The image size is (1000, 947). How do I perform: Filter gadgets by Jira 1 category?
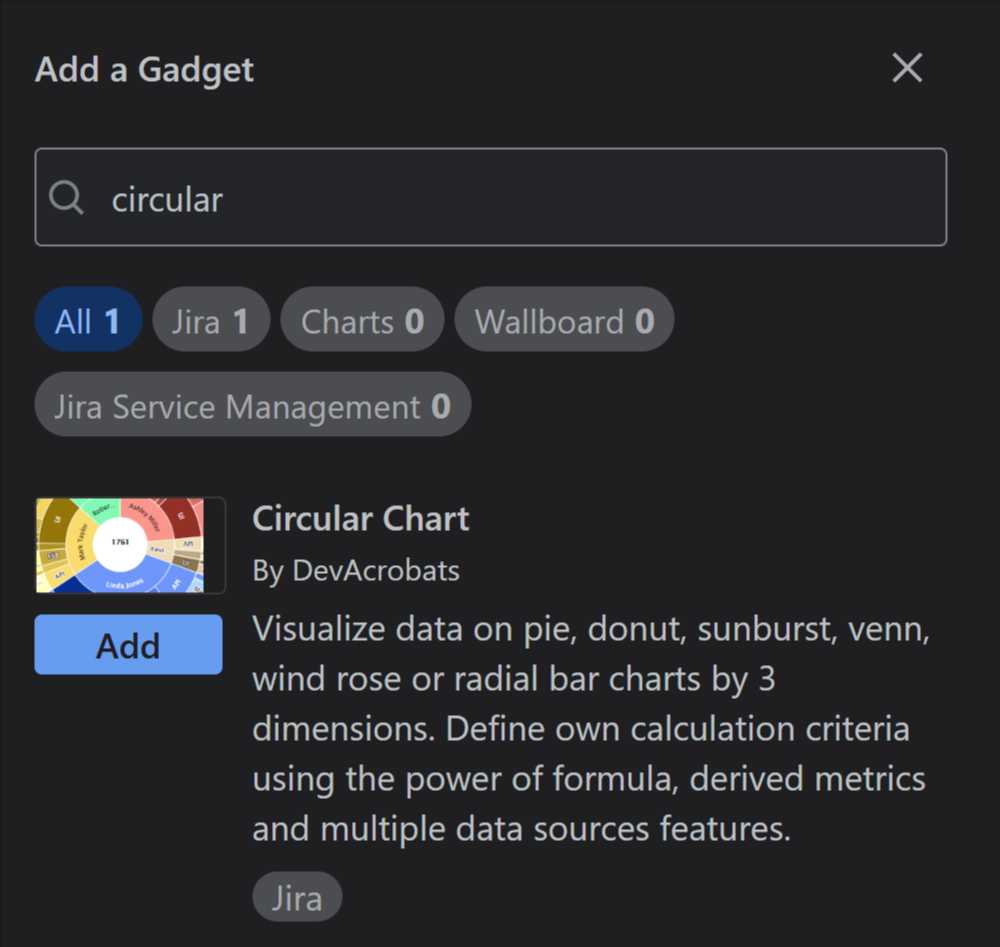[x=211, y=319]
